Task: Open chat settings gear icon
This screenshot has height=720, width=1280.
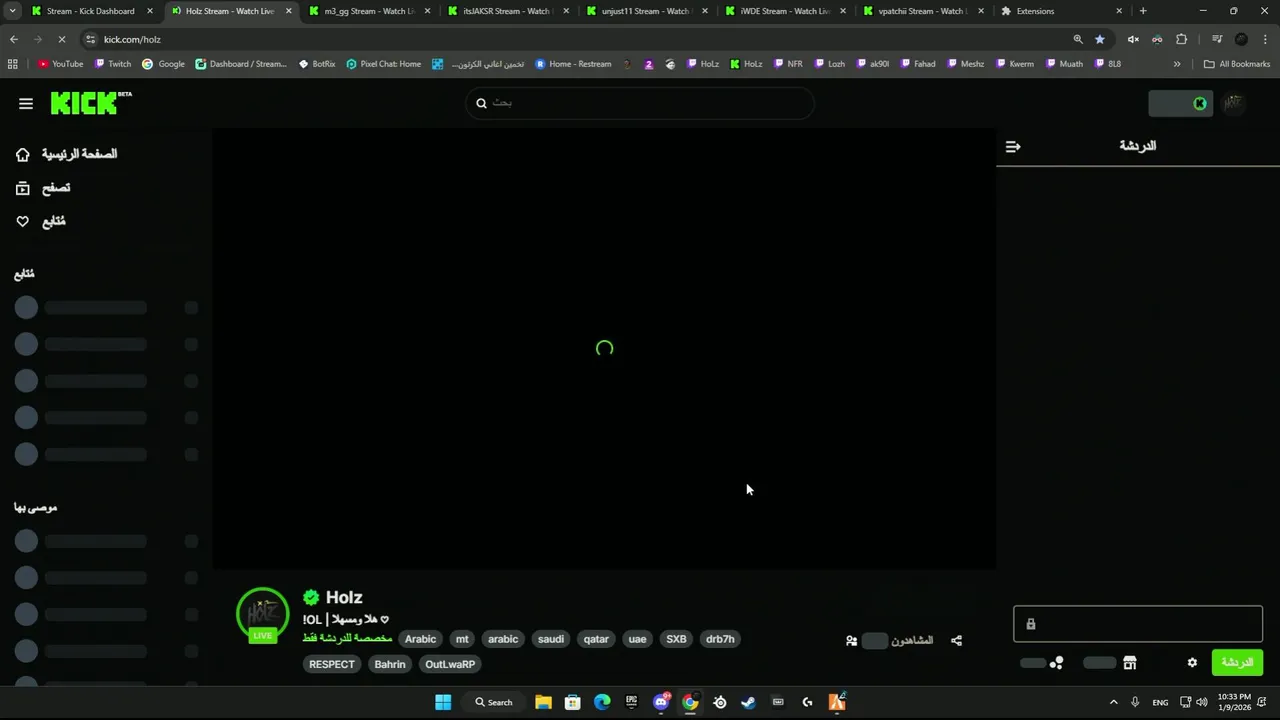Action: 1192,663
